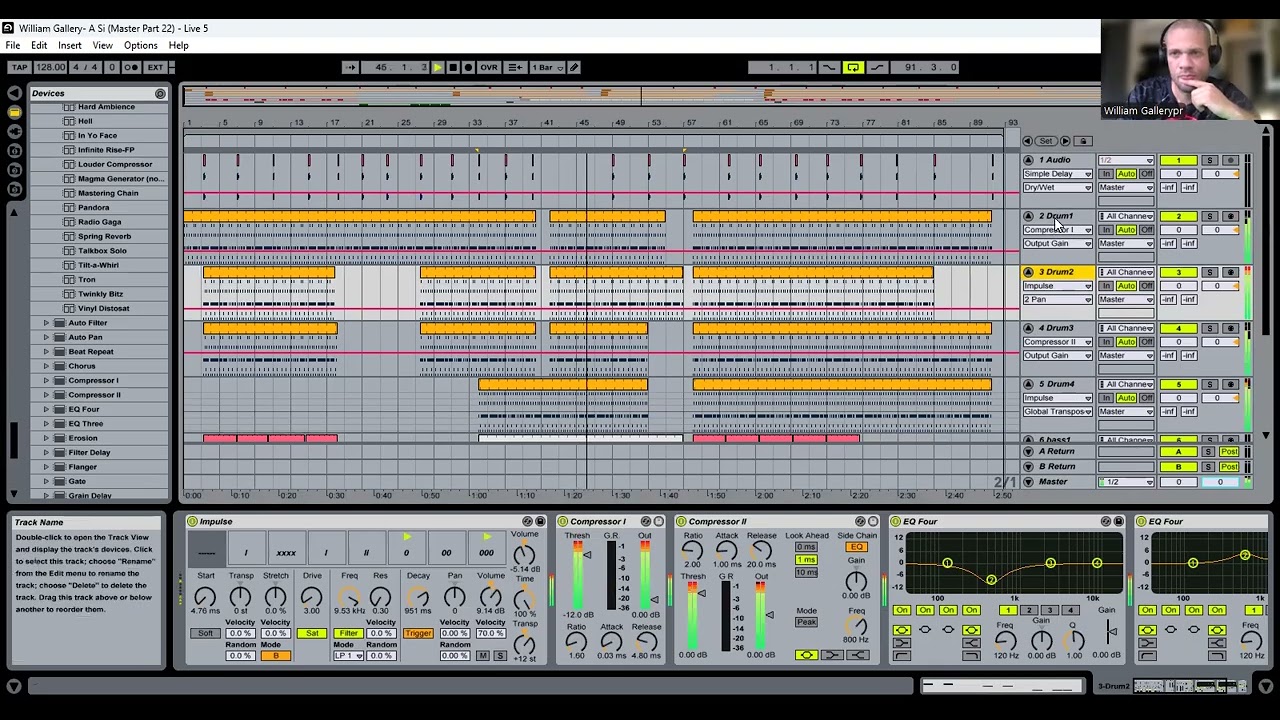Jump to the previous locator
The height and width of the screenshot is (720, 1280).
[1027, 141]
